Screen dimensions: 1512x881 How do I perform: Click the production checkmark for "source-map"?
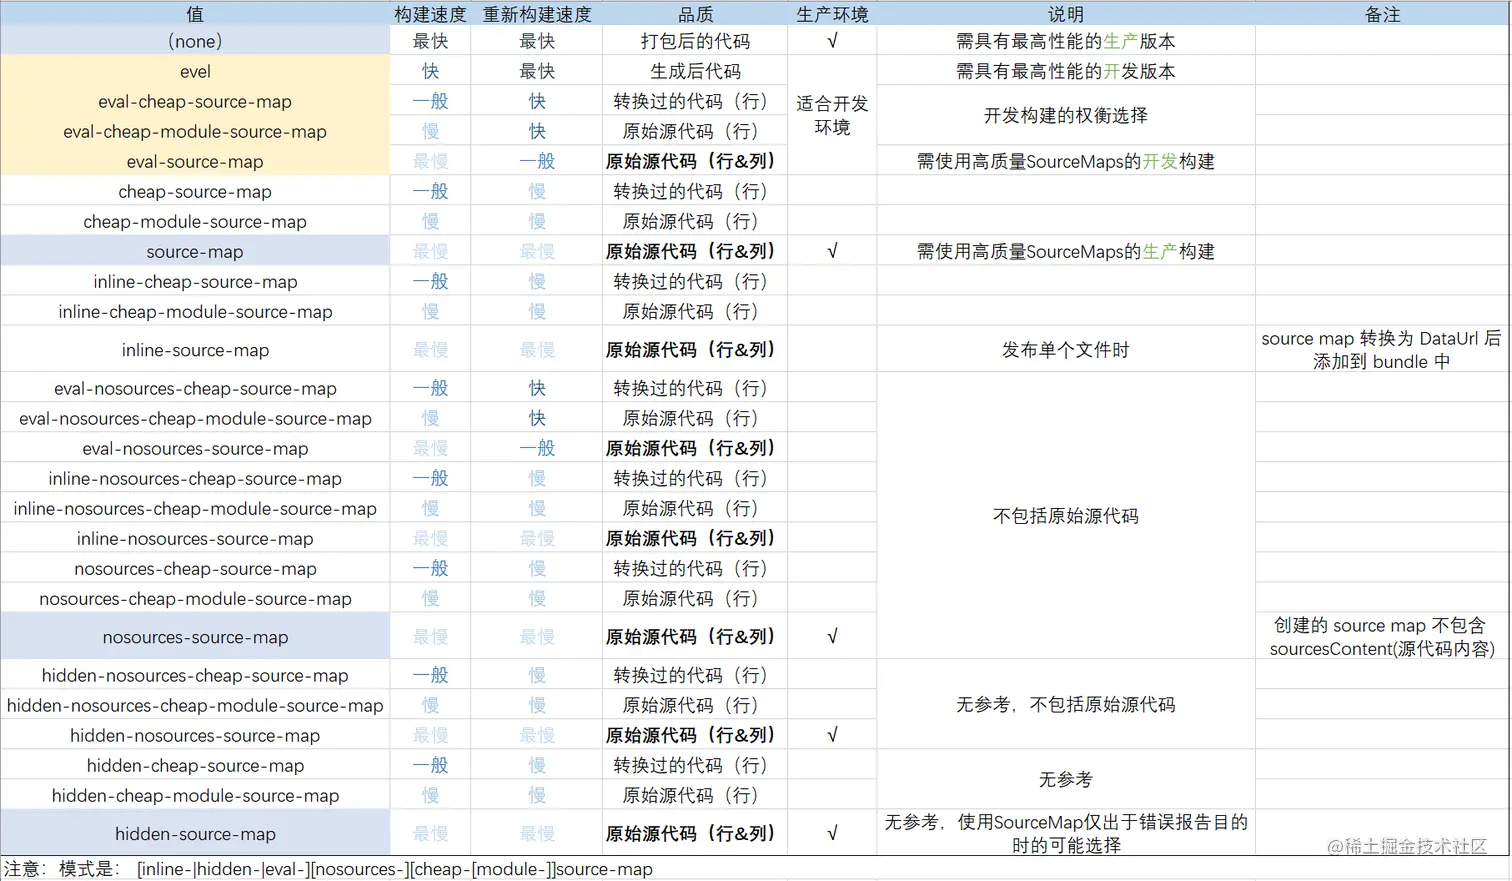(x=833, y=251)
